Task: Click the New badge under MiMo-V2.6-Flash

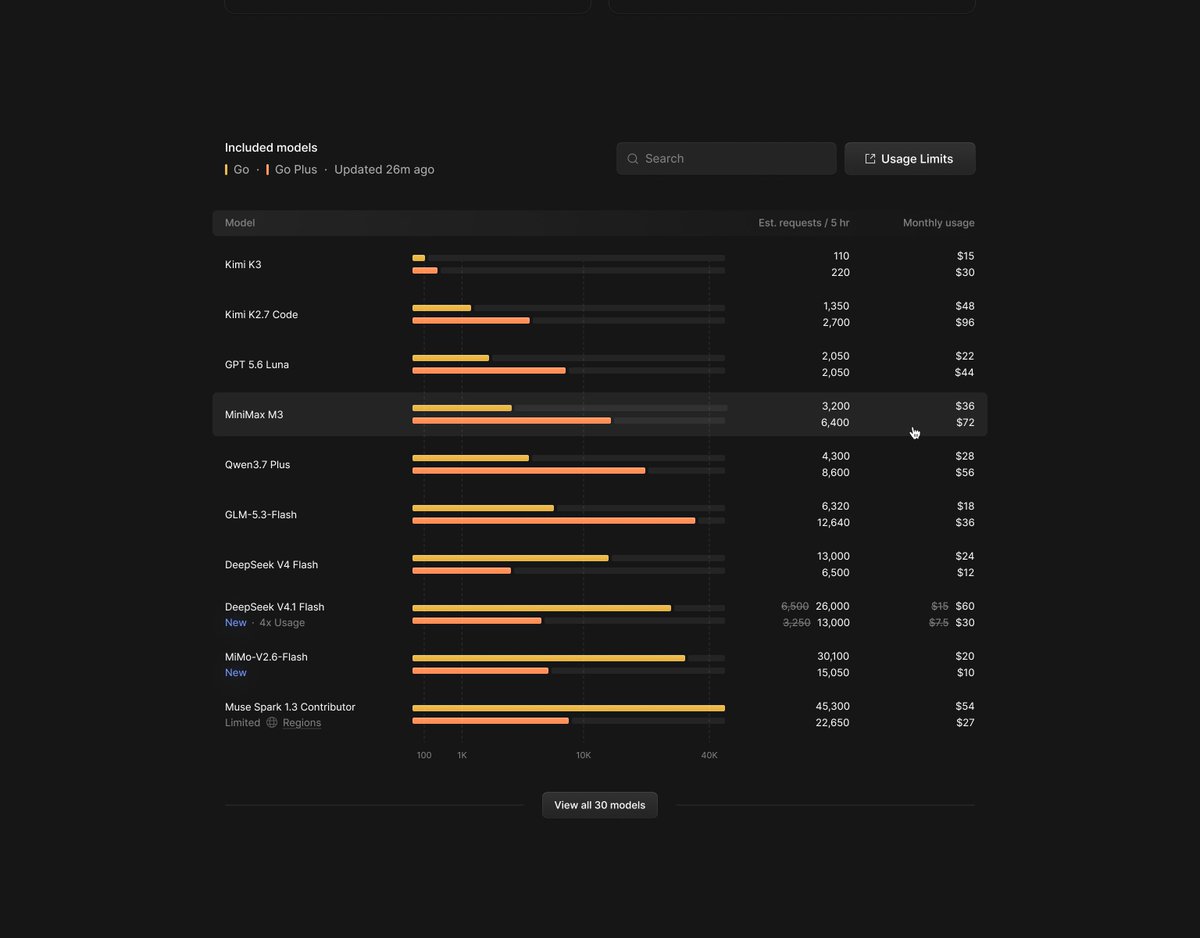Action: tap(236, 673)
